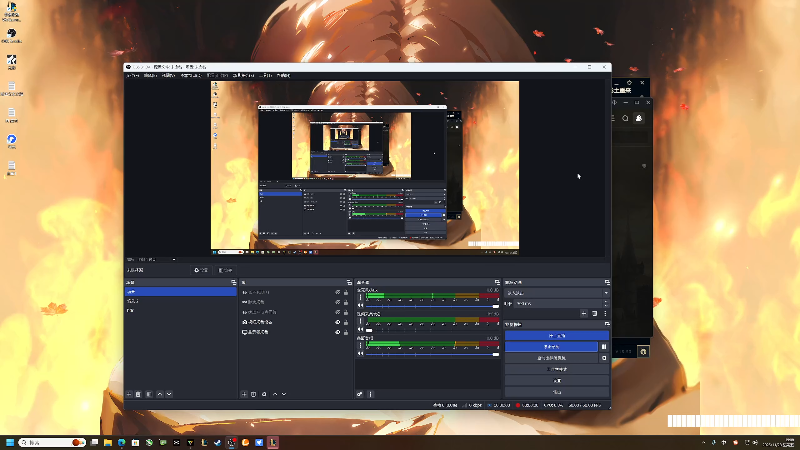Select the second scene in the Scenes list
This screenshot has height=450, width=800.
tap(181, 301)
